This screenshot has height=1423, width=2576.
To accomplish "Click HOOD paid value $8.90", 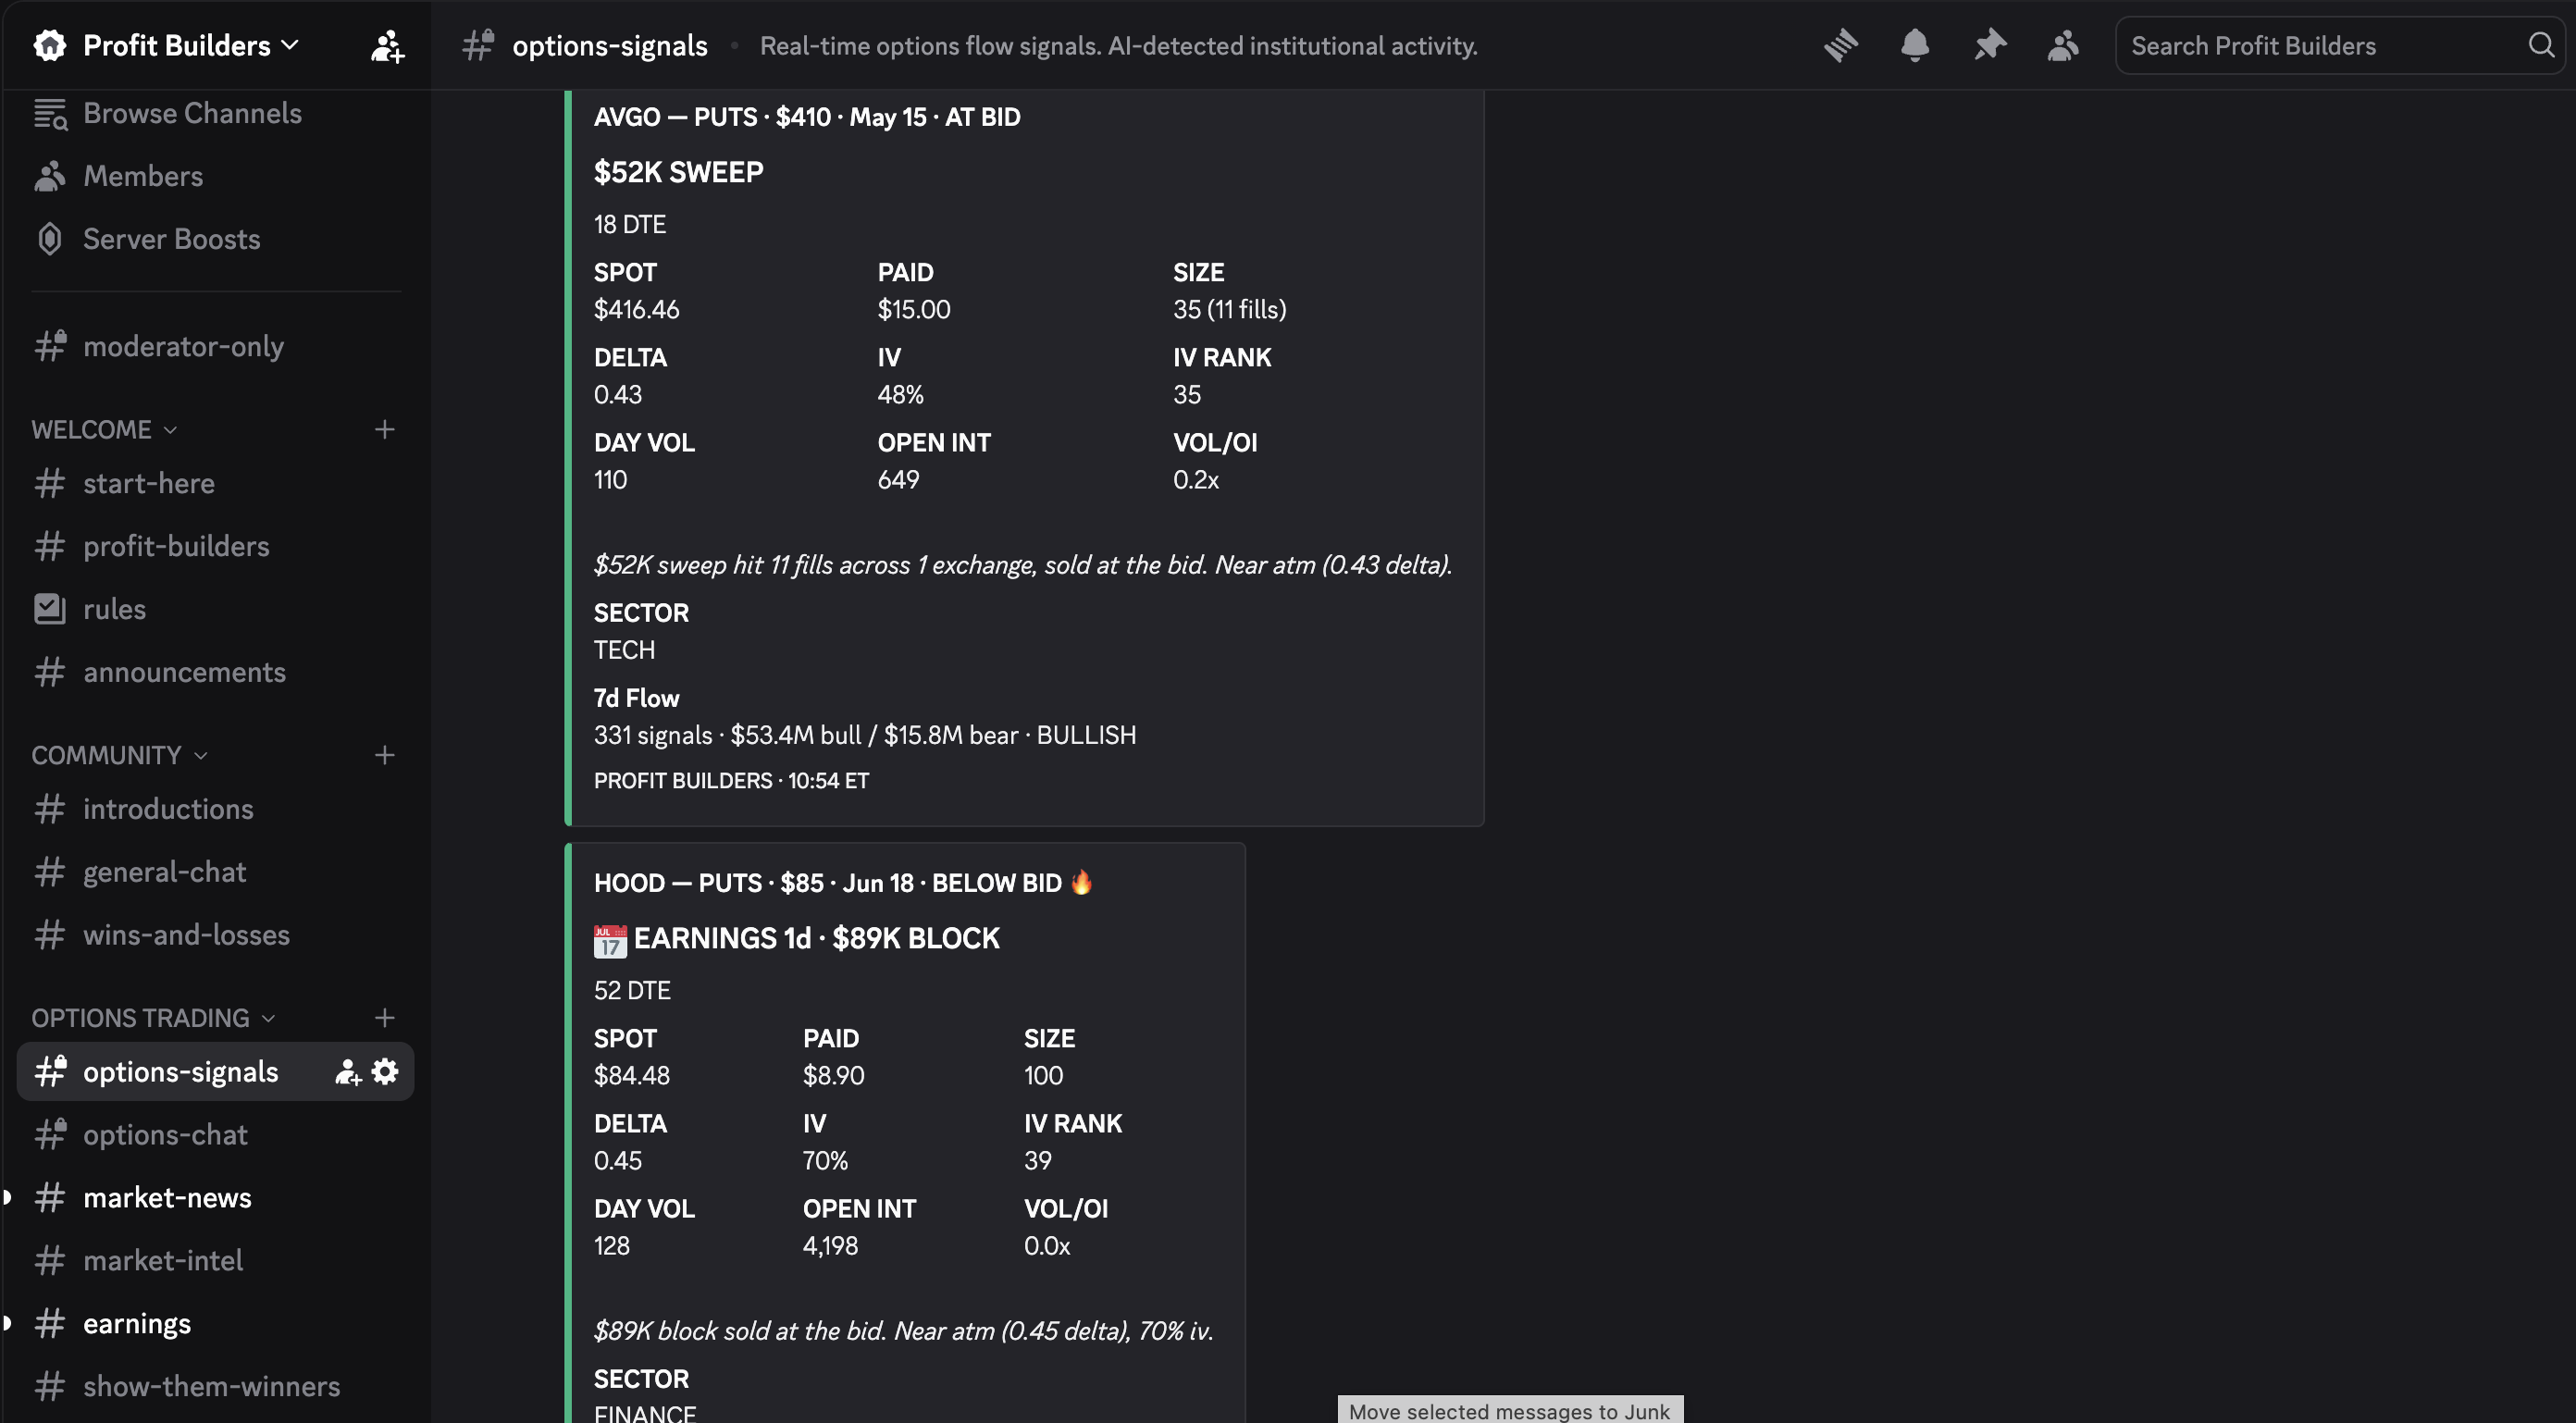I will coord(834,1075).
